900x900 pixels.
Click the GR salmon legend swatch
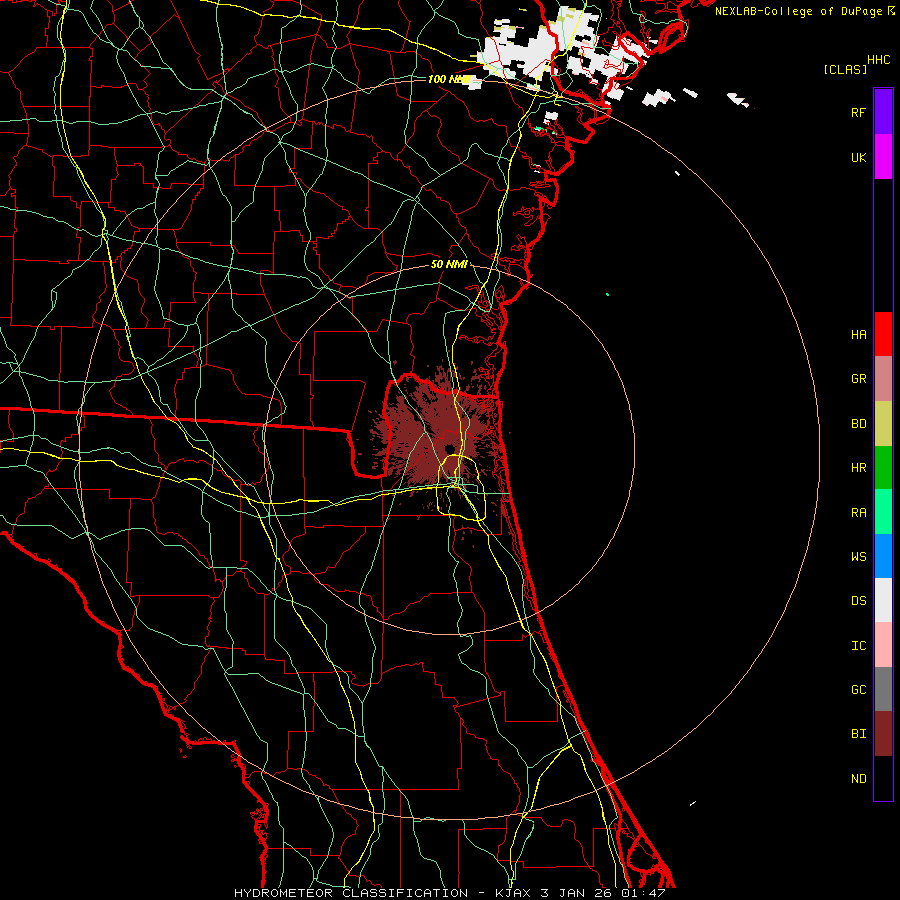click(883, 379)
